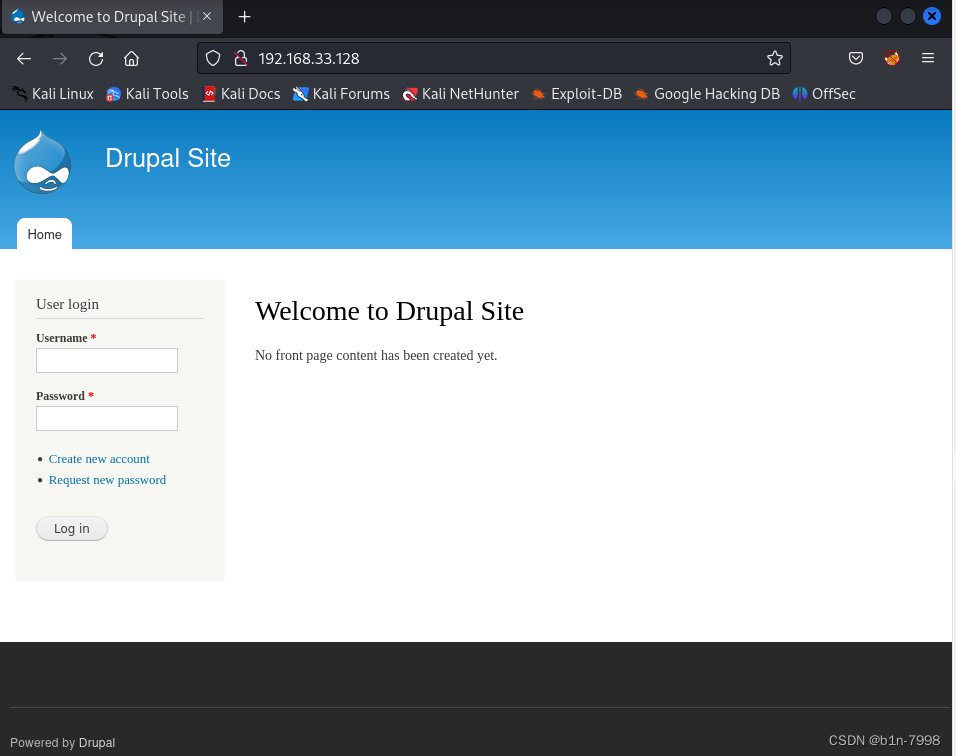Open the Kali Forums bookmark
This screenshot has height=756, width=956.
coord(341,94)
